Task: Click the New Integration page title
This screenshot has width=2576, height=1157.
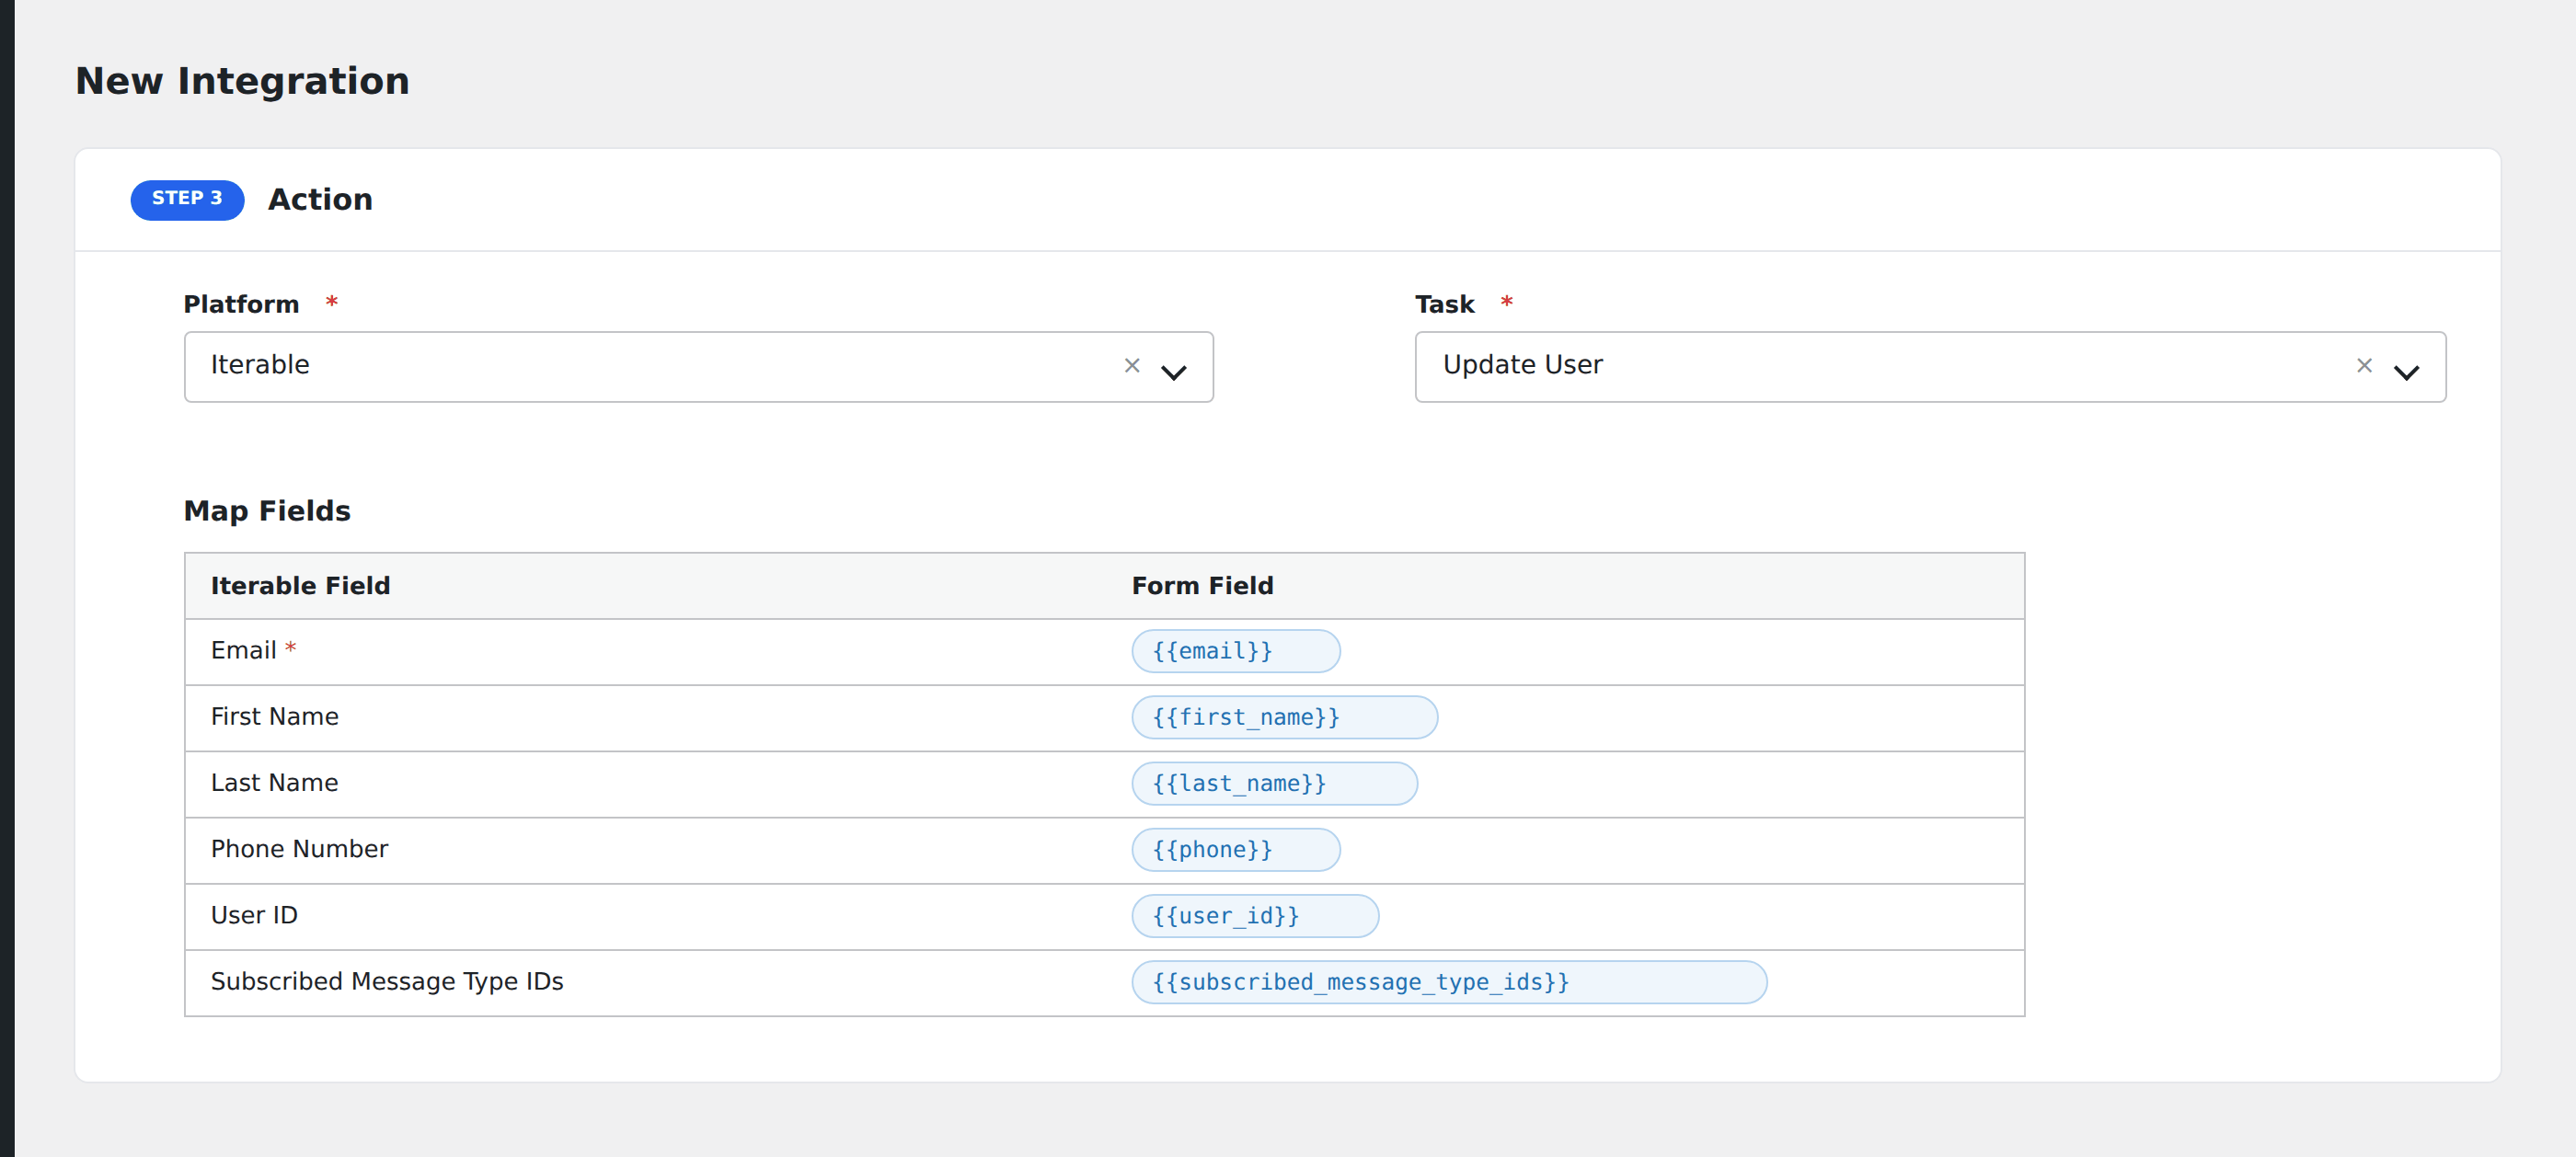Action: click(242, 81)
